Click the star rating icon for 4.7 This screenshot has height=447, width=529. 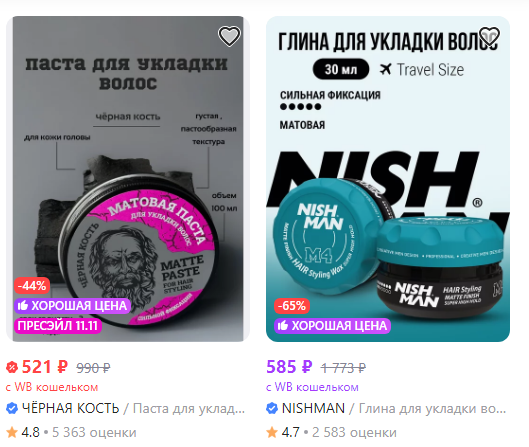point(272,432)
